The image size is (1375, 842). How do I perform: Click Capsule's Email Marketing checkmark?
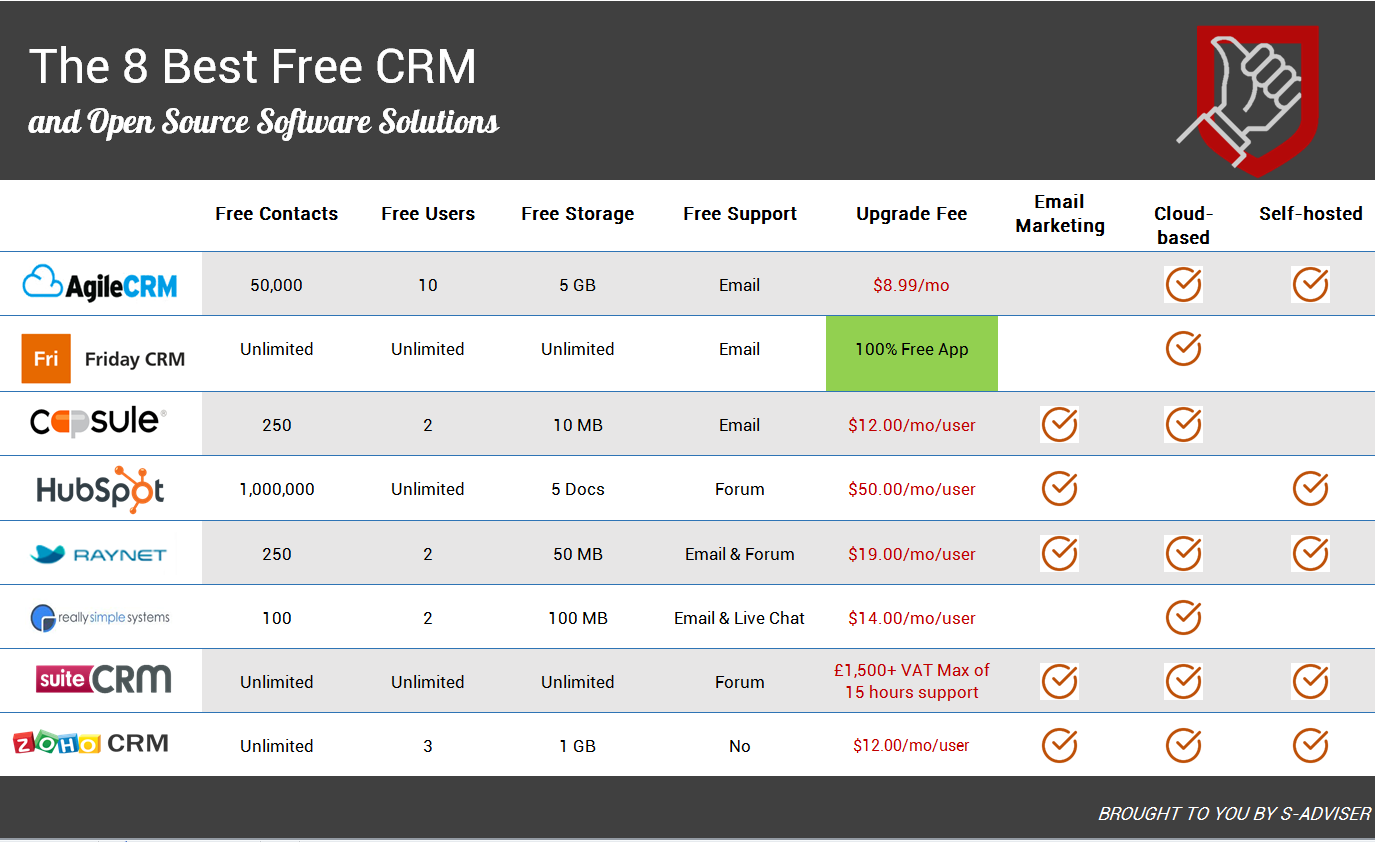click(1059, 425)
